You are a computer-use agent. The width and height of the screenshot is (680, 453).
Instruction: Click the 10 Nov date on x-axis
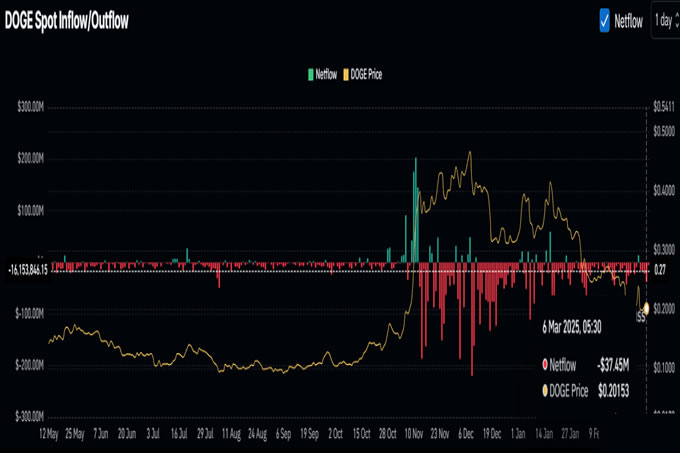(412, 436)
